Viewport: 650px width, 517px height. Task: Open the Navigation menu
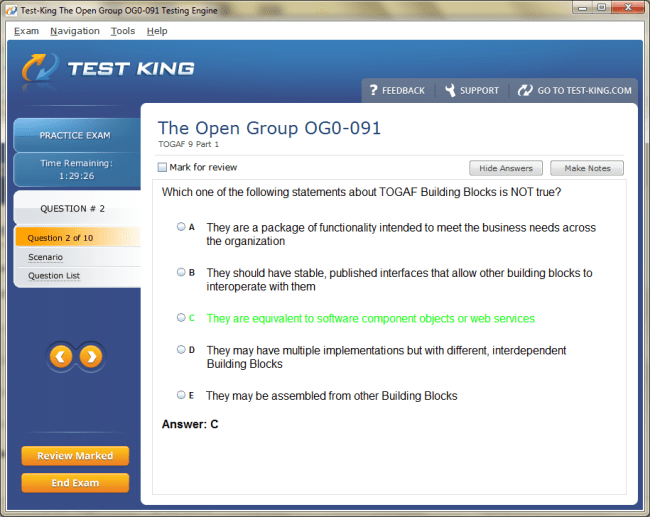coord(75,31)
